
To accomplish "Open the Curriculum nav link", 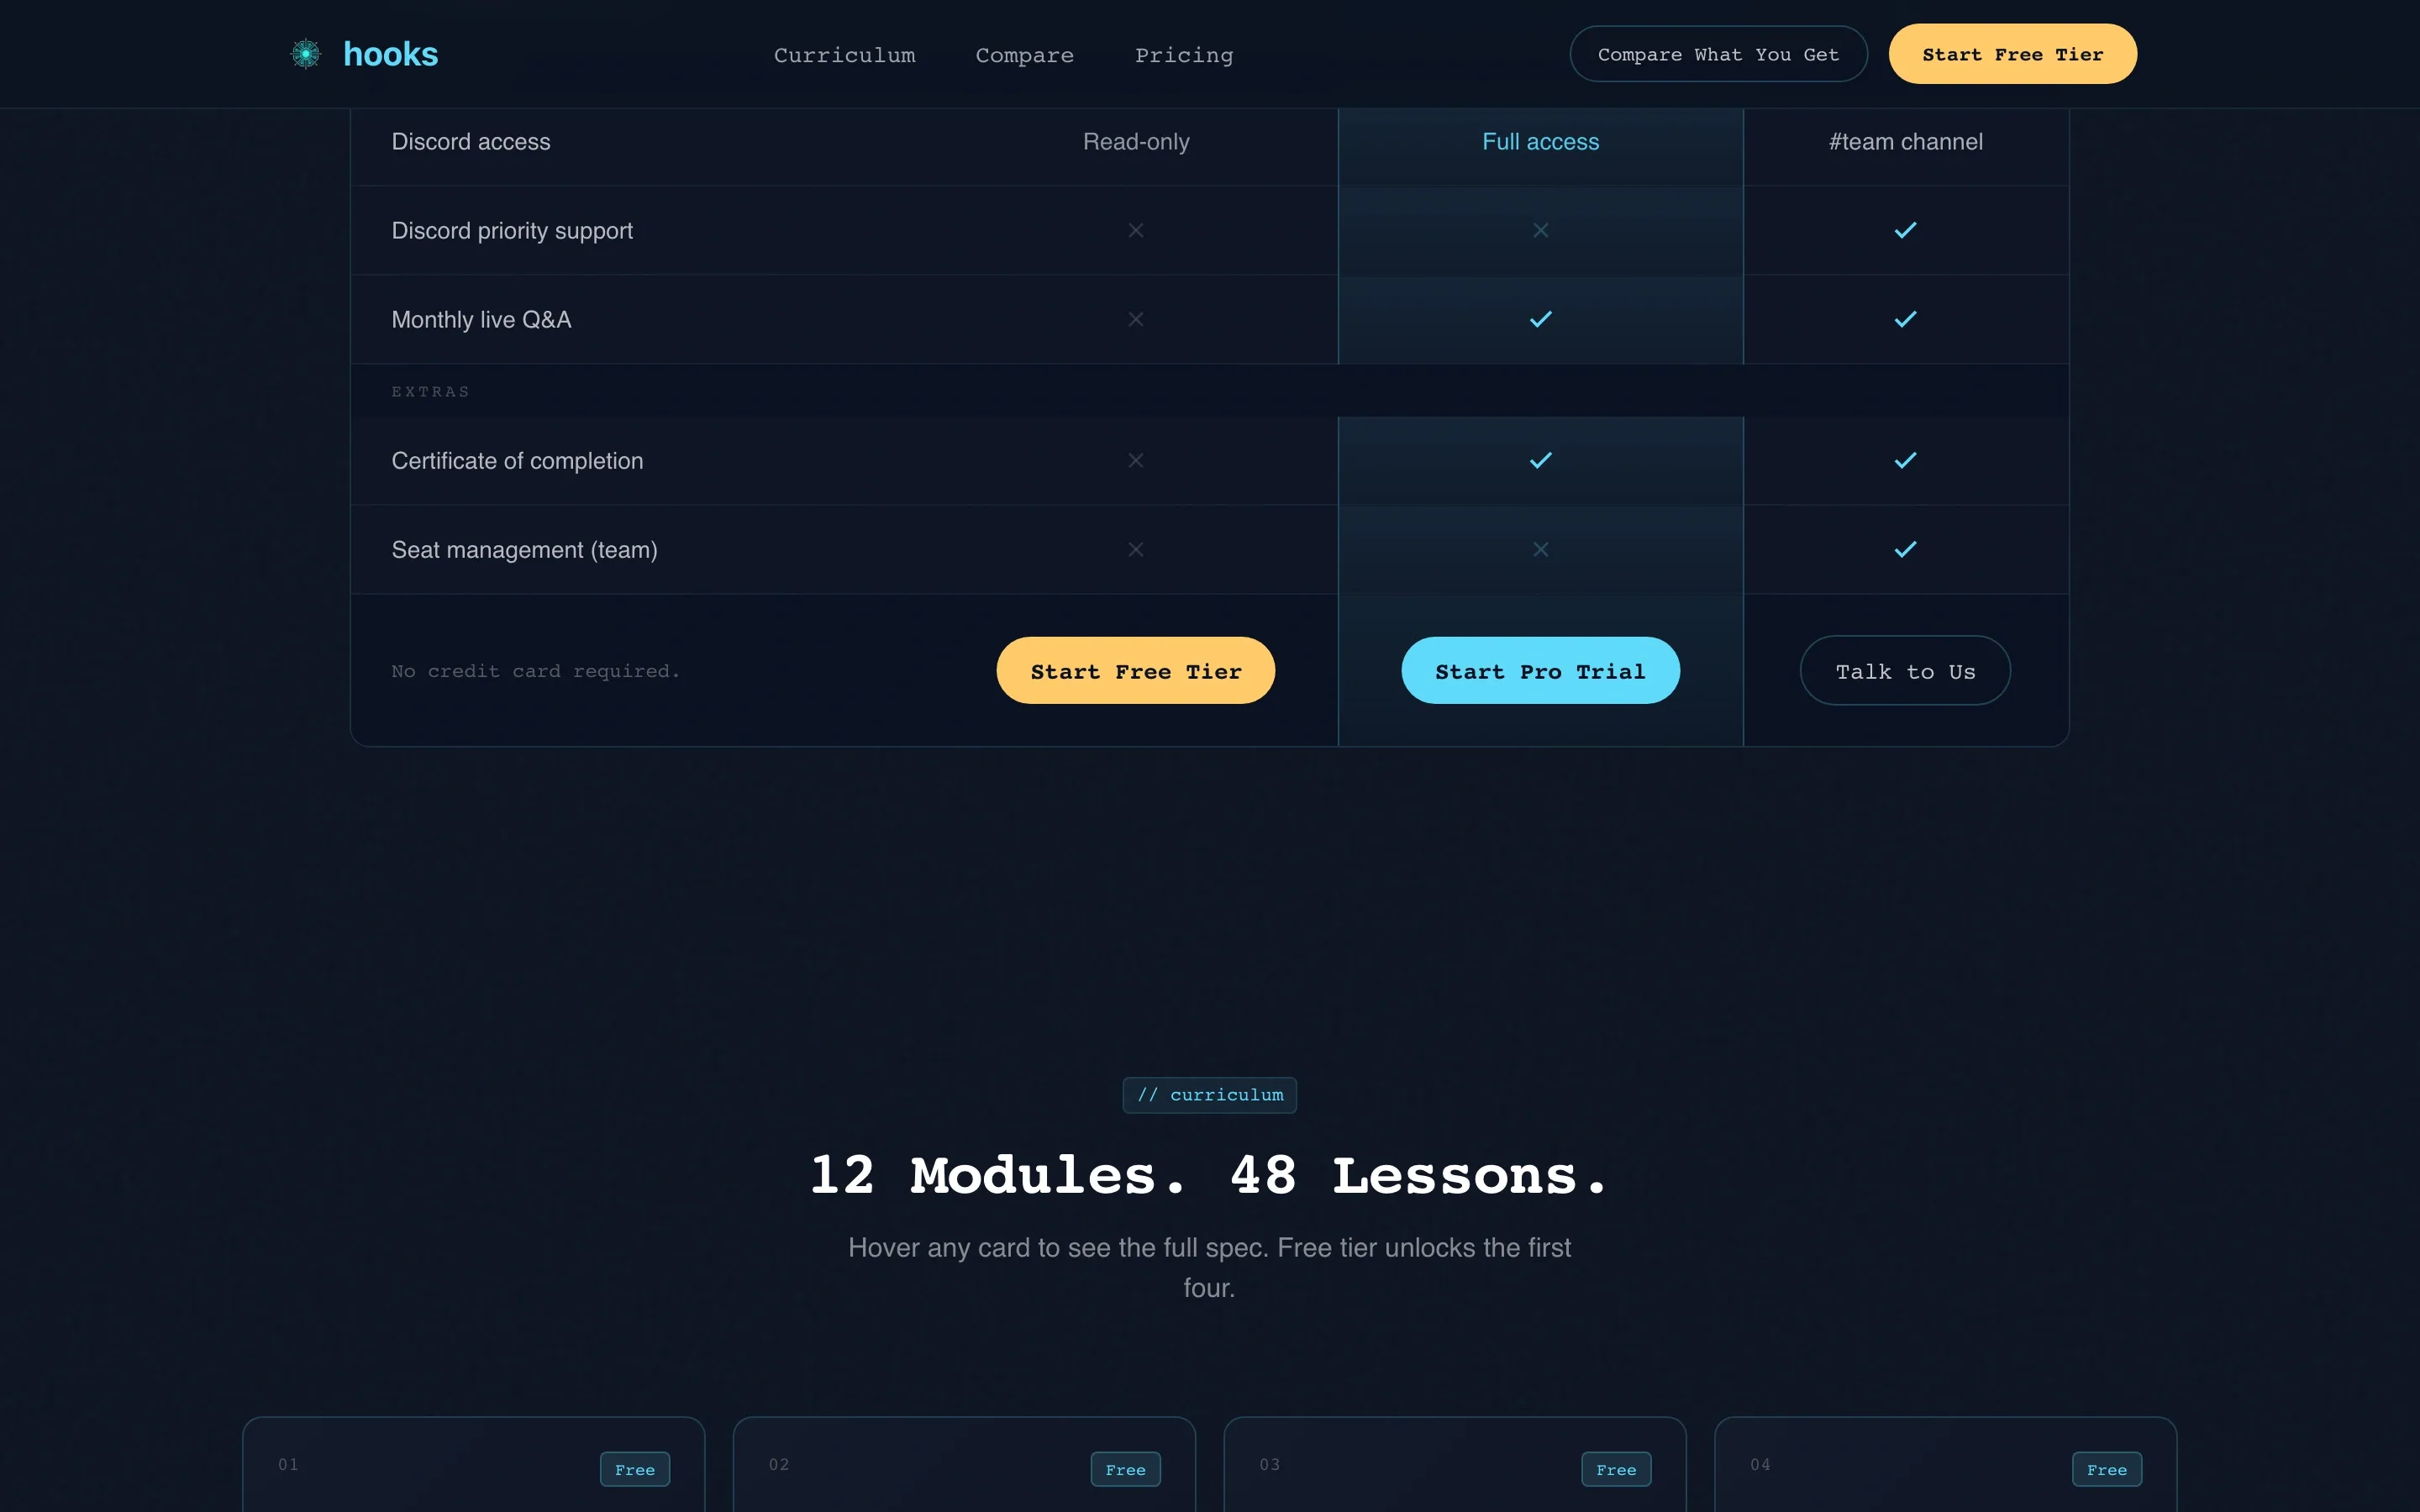I will [x=844, y=55].
